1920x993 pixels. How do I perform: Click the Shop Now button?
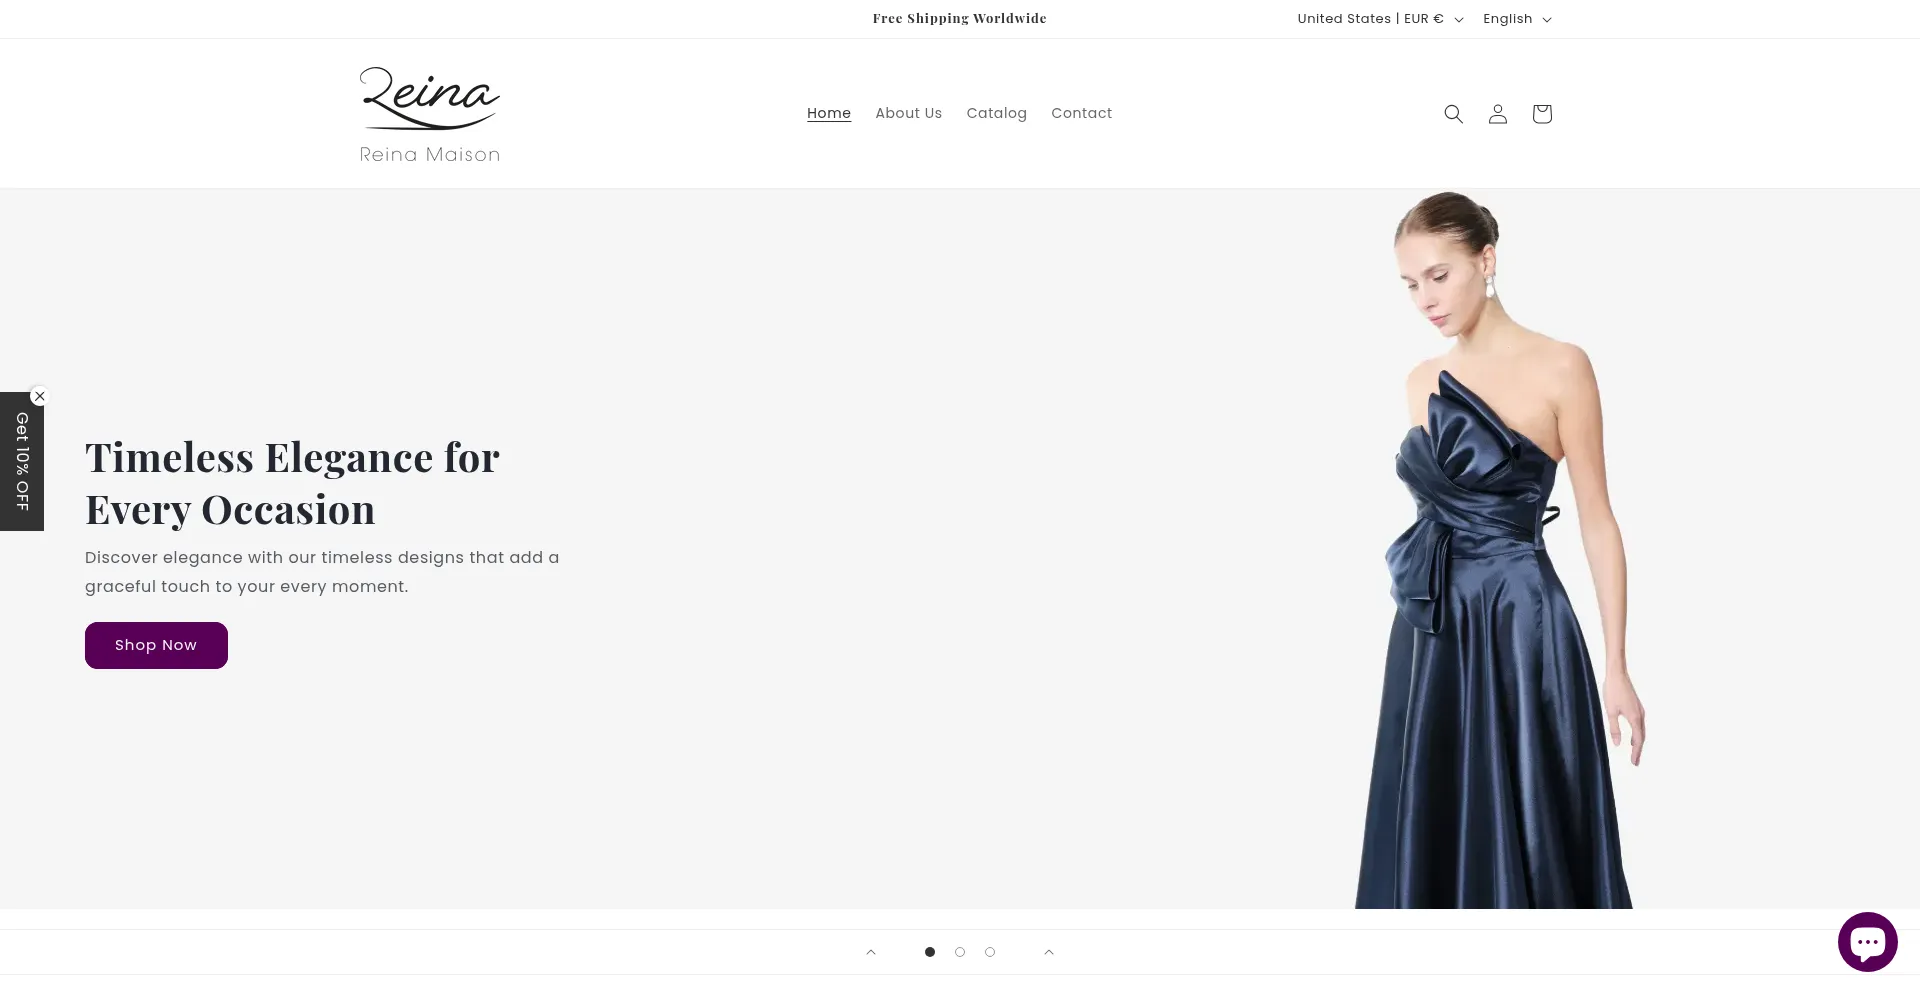point(156,645)
